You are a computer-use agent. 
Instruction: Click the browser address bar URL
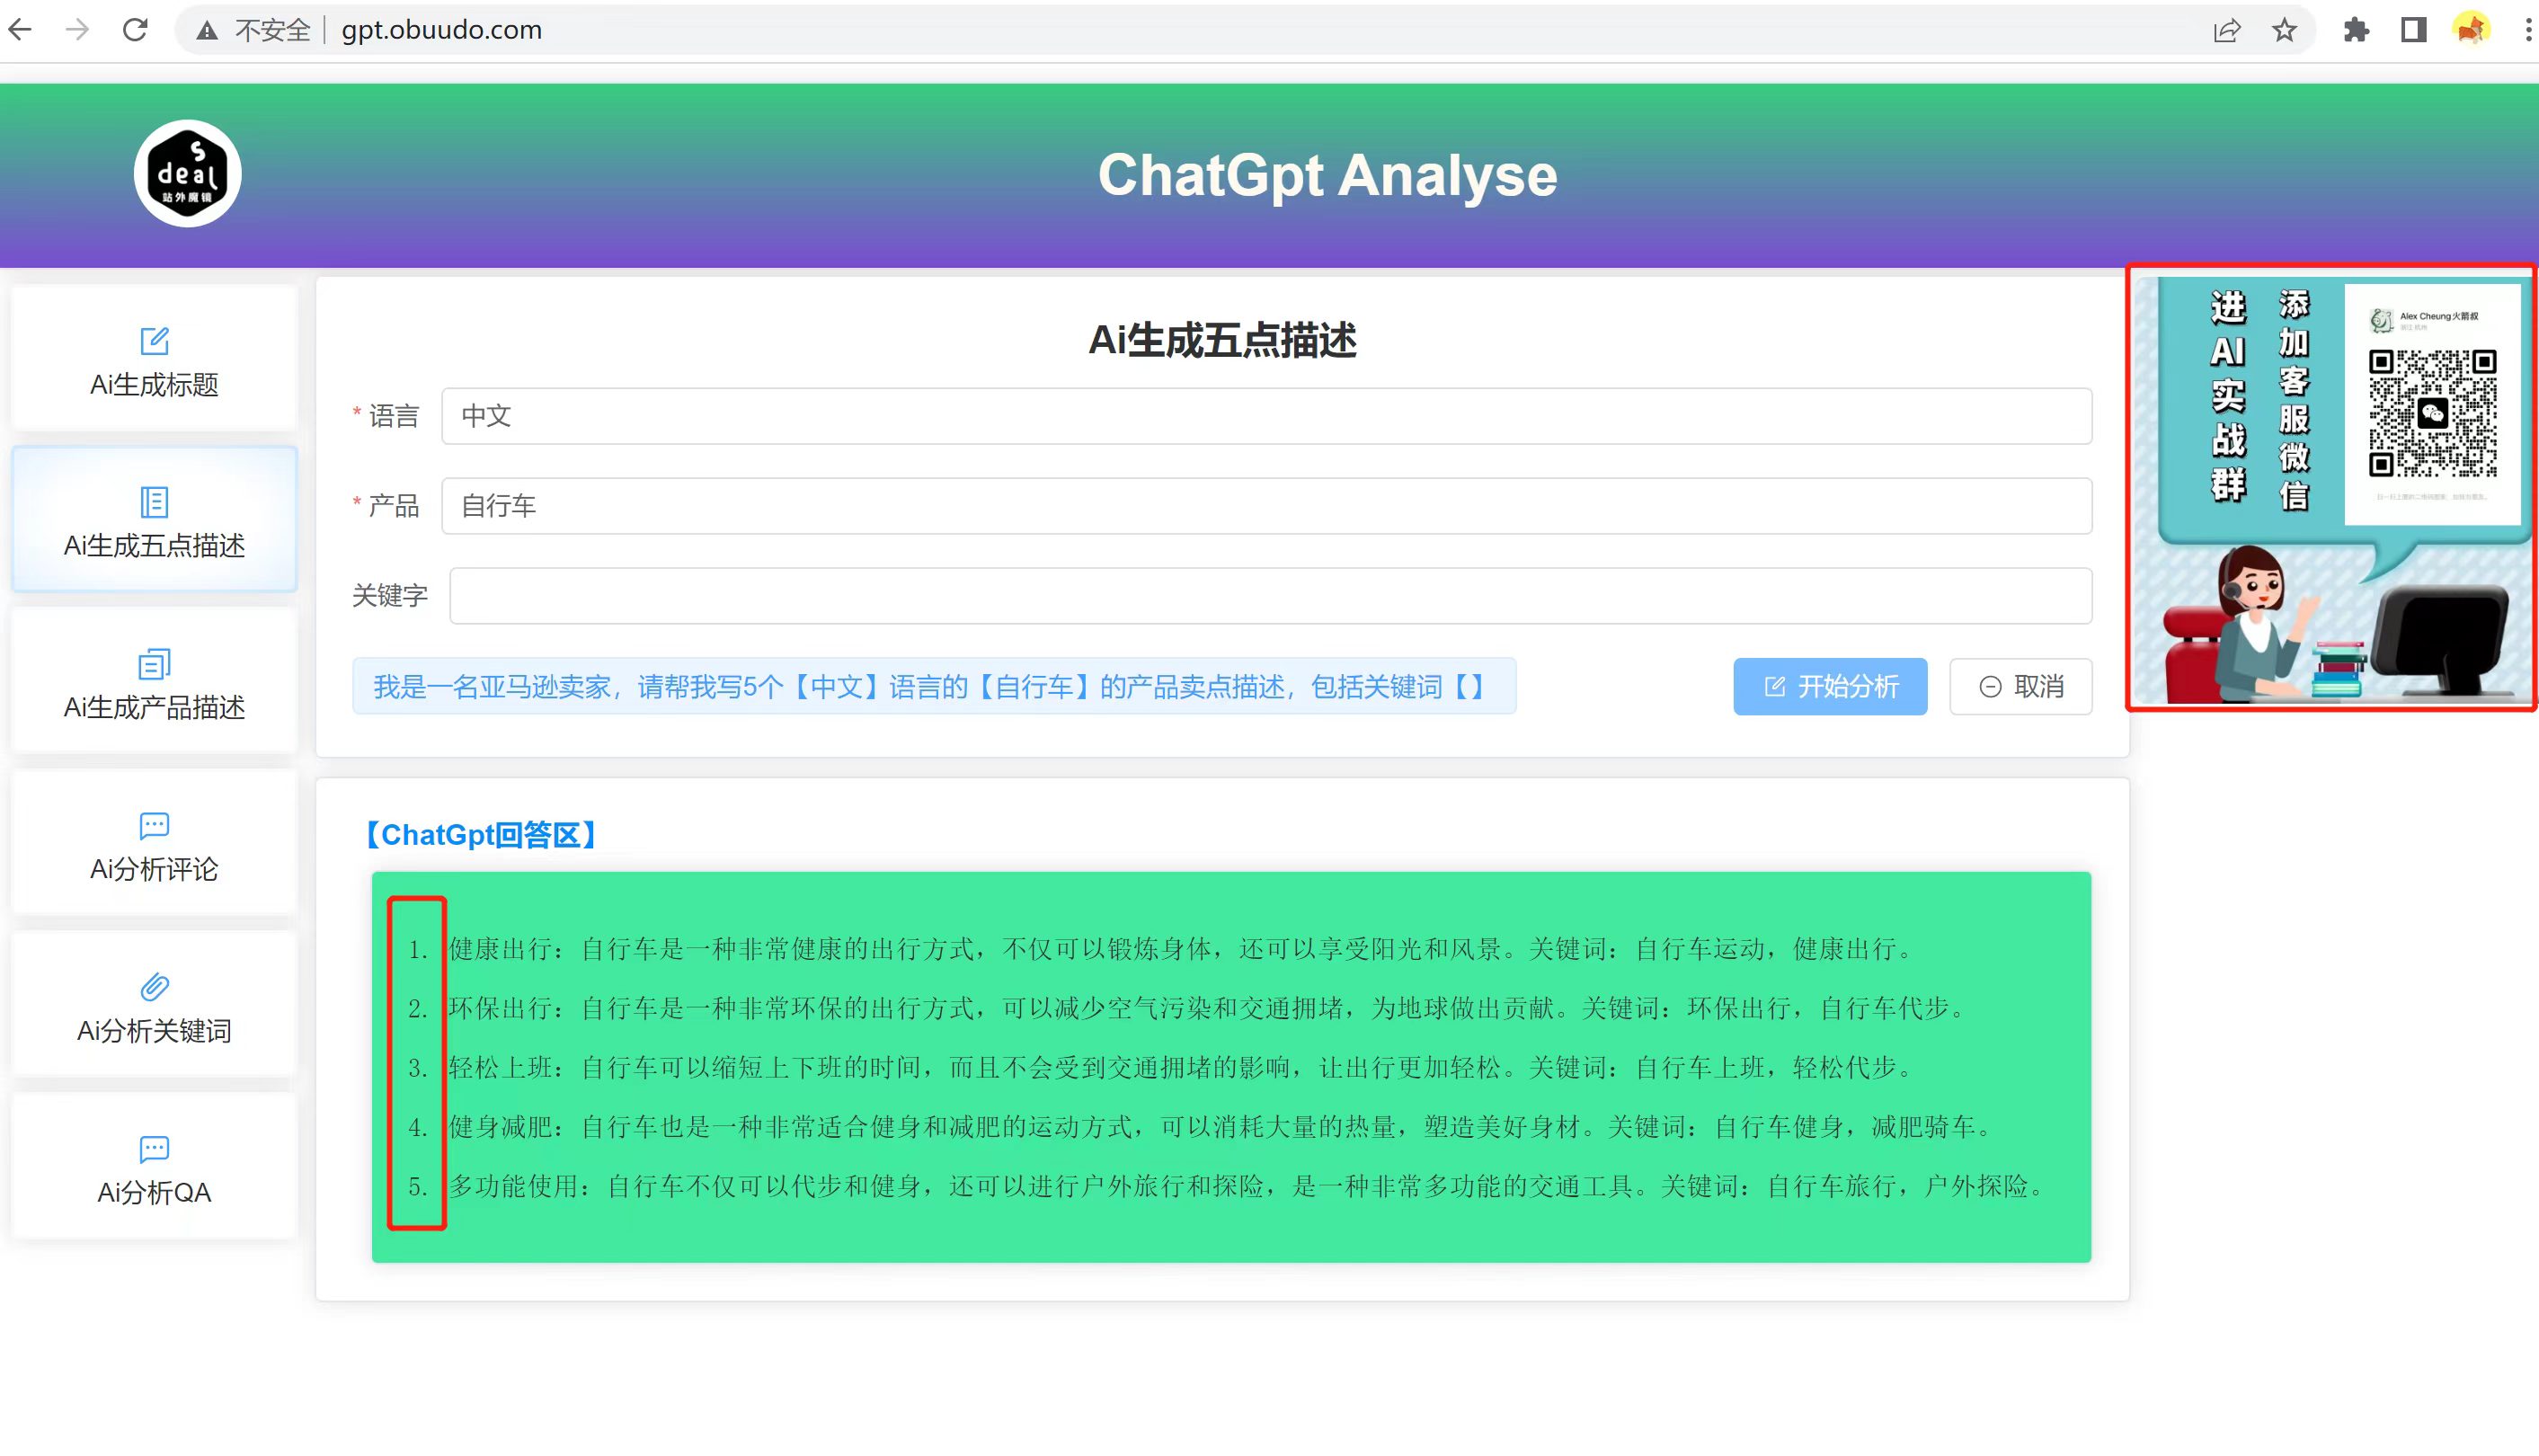tap(442, 30)
